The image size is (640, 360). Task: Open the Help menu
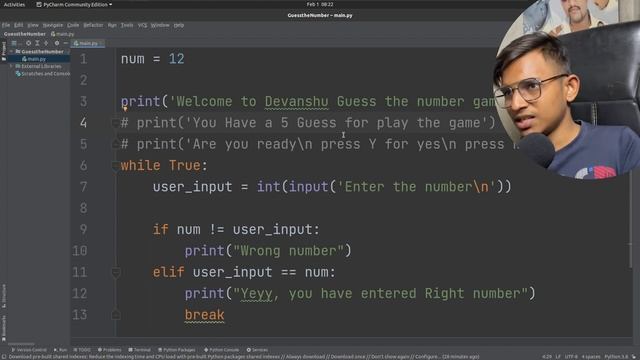179,25
